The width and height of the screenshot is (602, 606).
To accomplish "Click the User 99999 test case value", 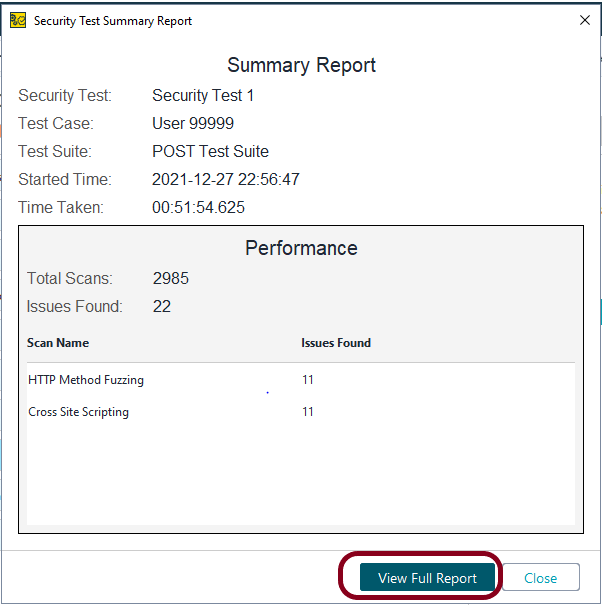I will [193, 124].
